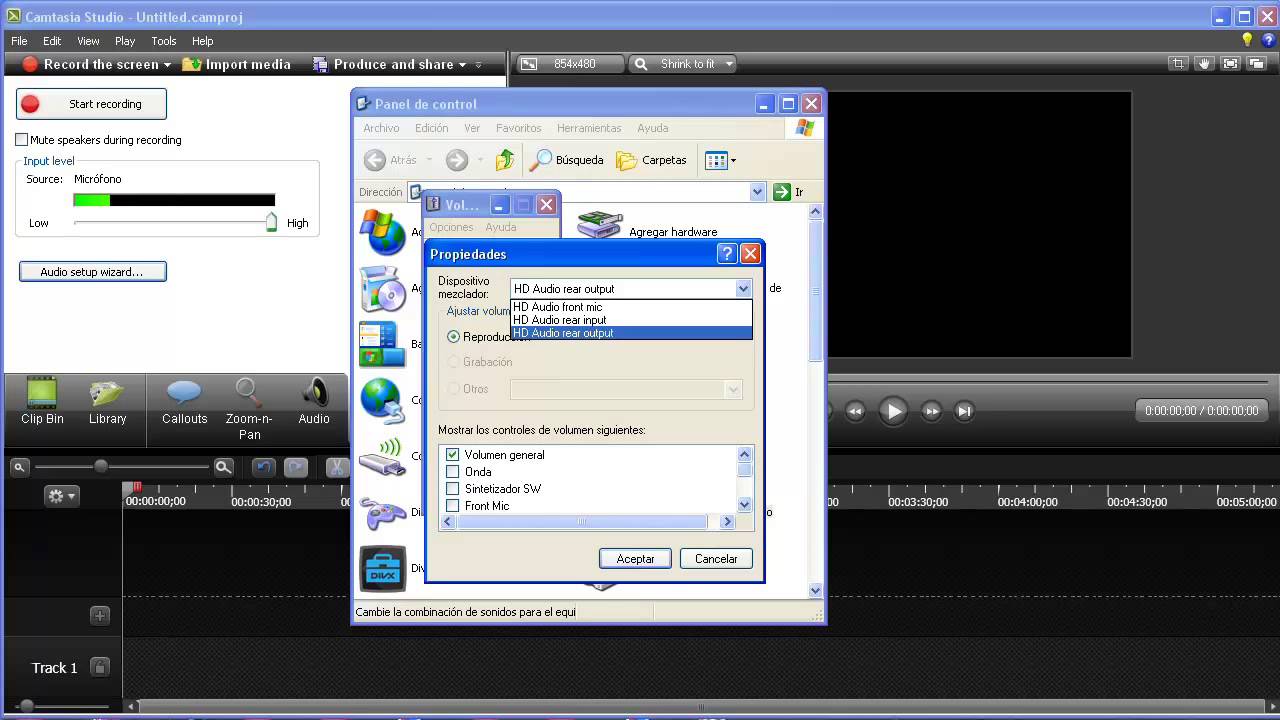Click Start recording button
The image size is (1280, 720).
[x=91, y=104]
